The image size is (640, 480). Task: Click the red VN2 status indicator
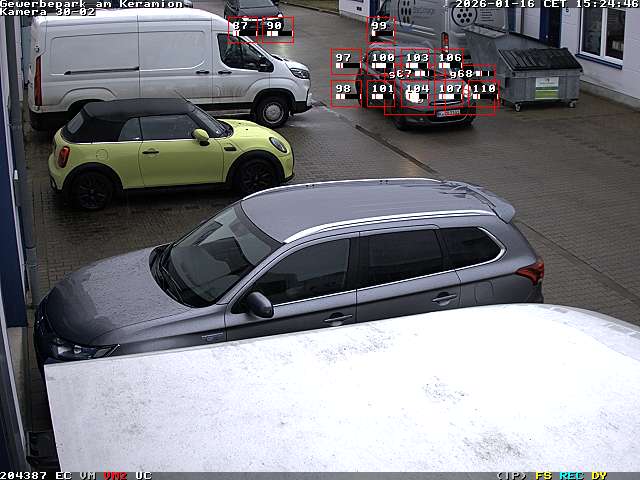[115, 475]
